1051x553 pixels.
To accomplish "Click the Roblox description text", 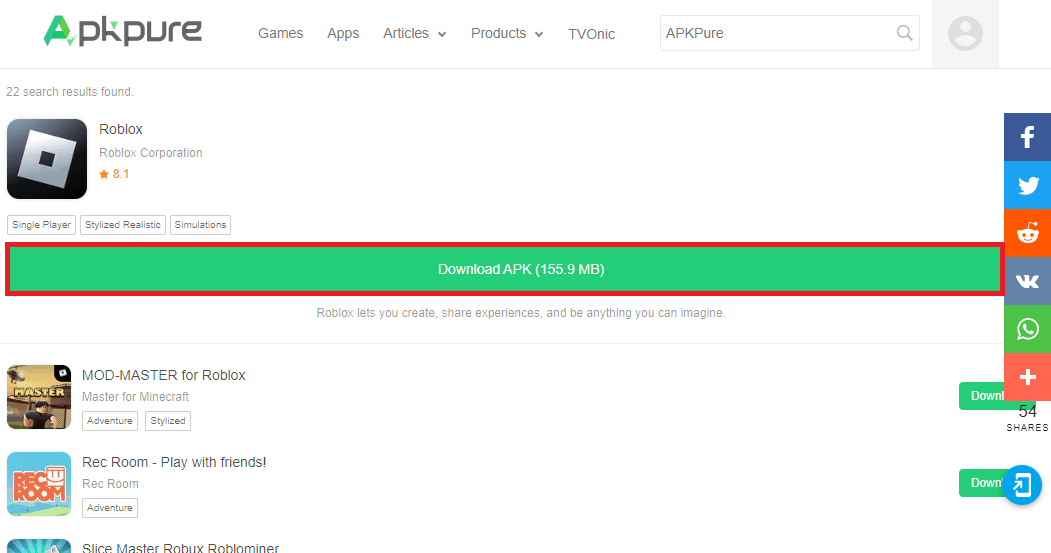I will 521,313.
